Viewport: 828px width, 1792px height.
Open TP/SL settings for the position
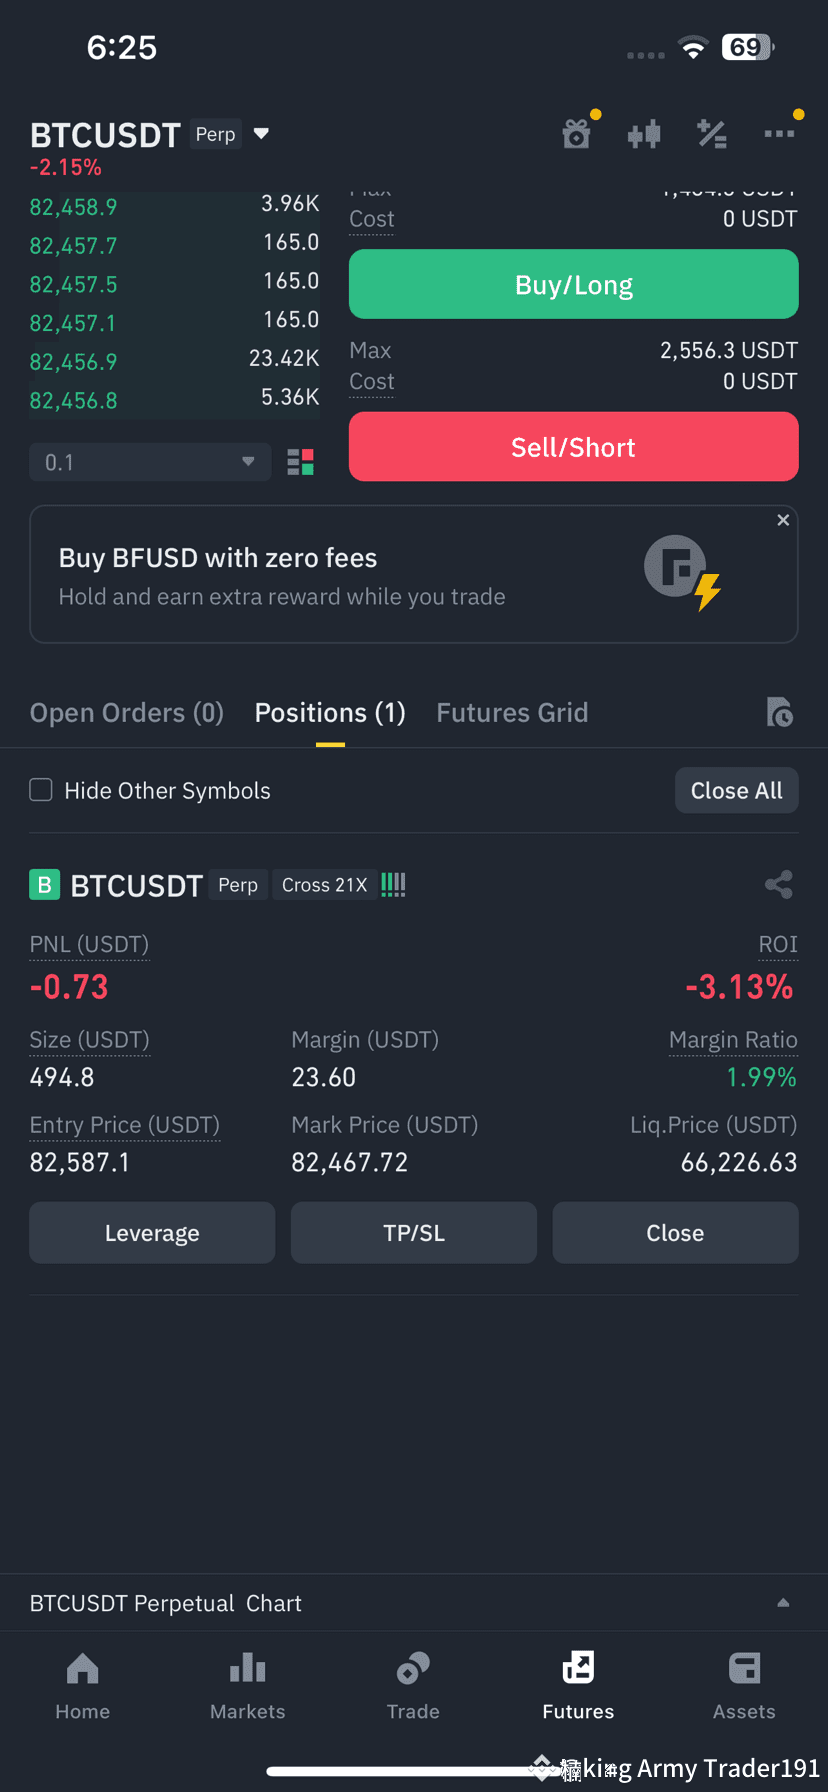pyautogui.click(x=414, y=1233)
